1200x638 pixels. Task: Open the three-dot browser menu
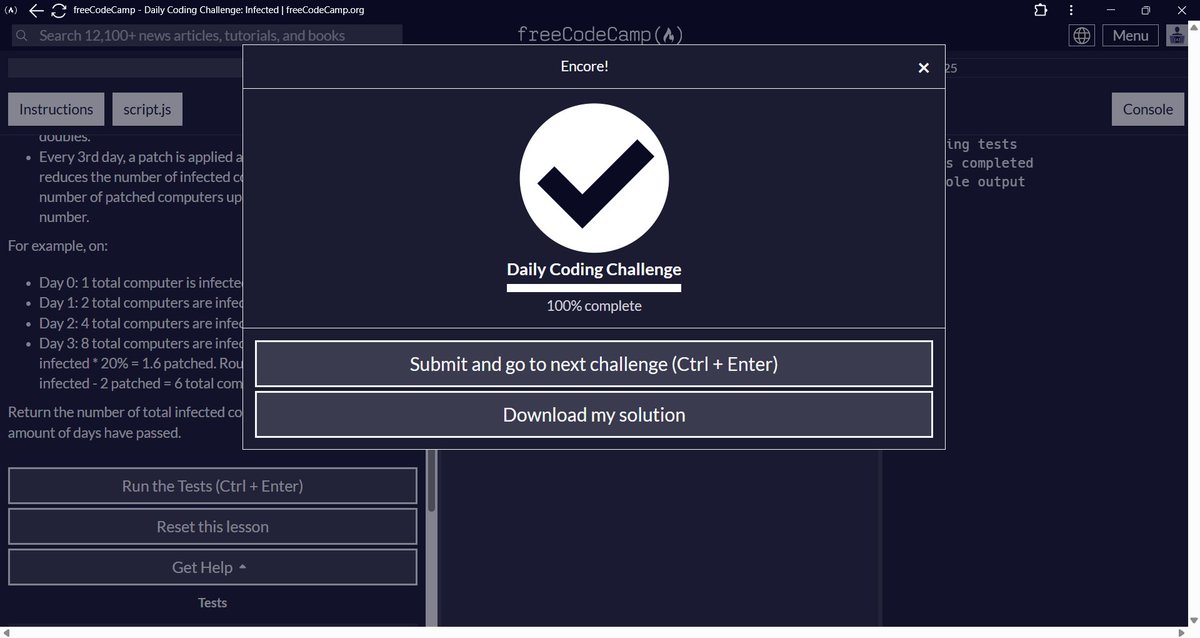[1072, 10]
